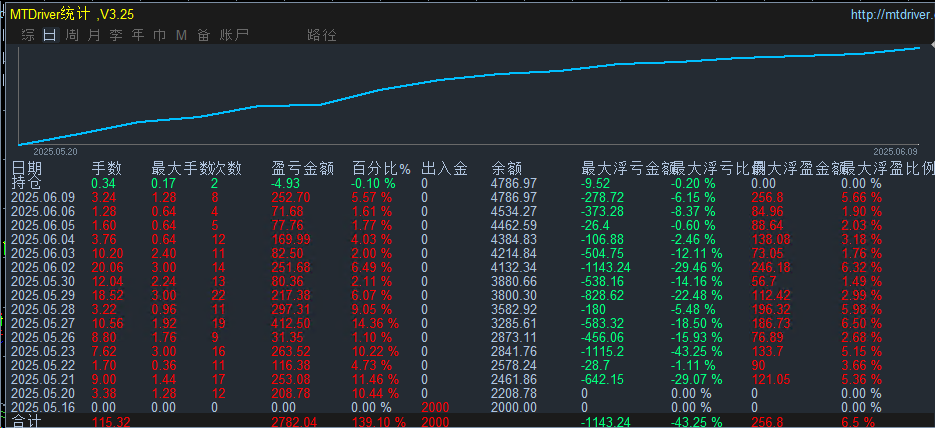935x428 pixels.
Task: Click percentage 14.36 %
Action: [x=375, y=323]
